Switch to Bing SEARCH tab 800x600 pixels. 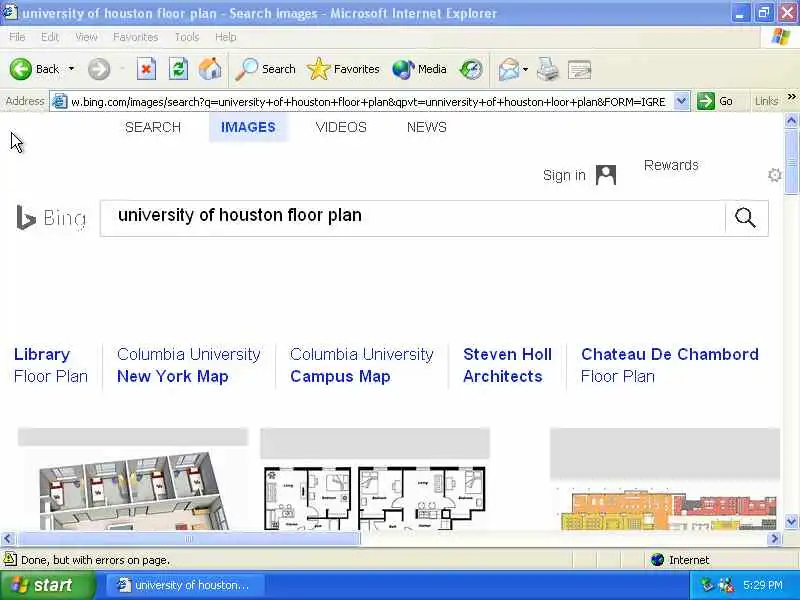(x=153, y=127)
